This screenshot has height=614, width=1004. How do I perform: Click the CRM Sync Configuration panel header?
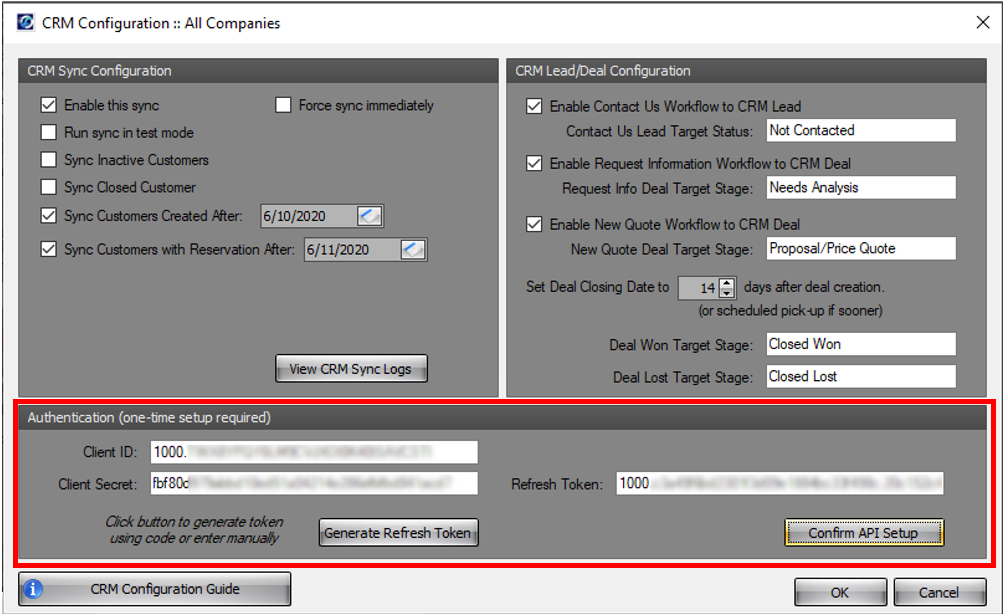click(258, 70)
